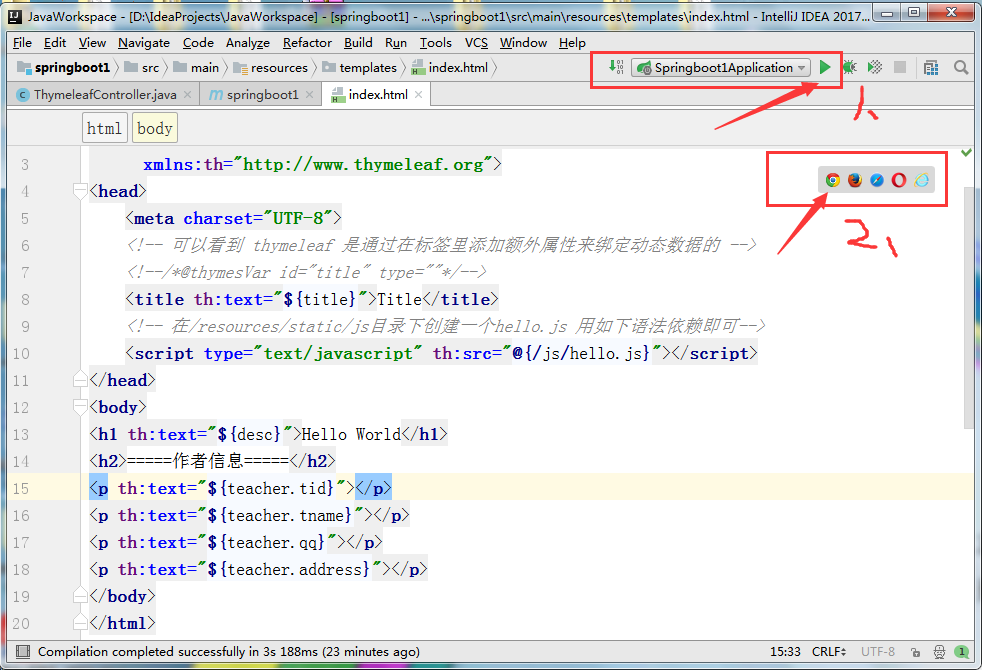
Task: Open the Help menu
Action: click(x=572, y=43)
